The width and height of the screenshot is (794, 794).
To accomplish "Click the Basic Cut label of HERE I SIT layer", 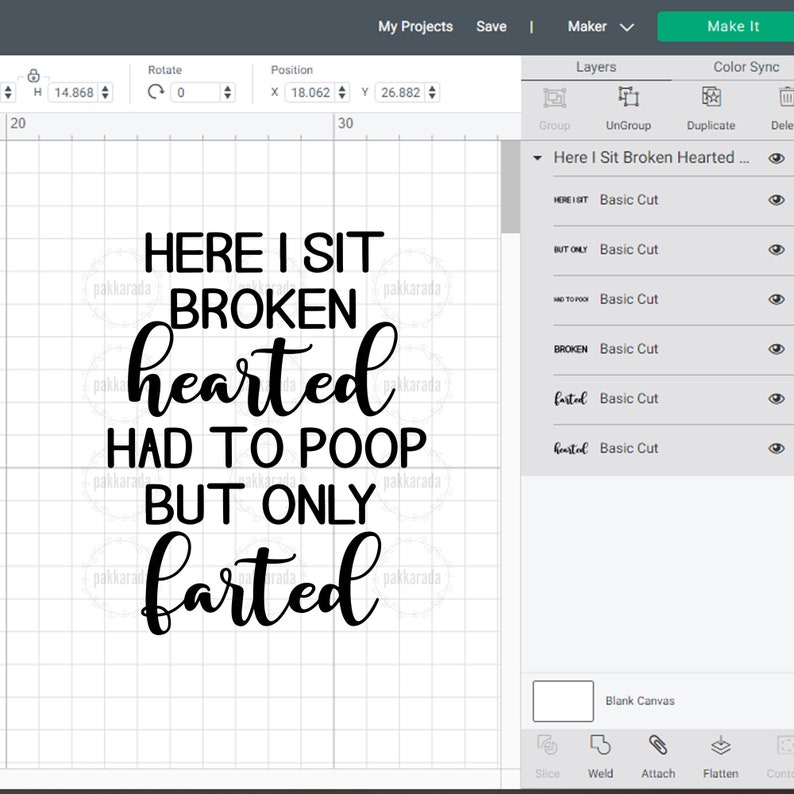I will pos(629,200).
